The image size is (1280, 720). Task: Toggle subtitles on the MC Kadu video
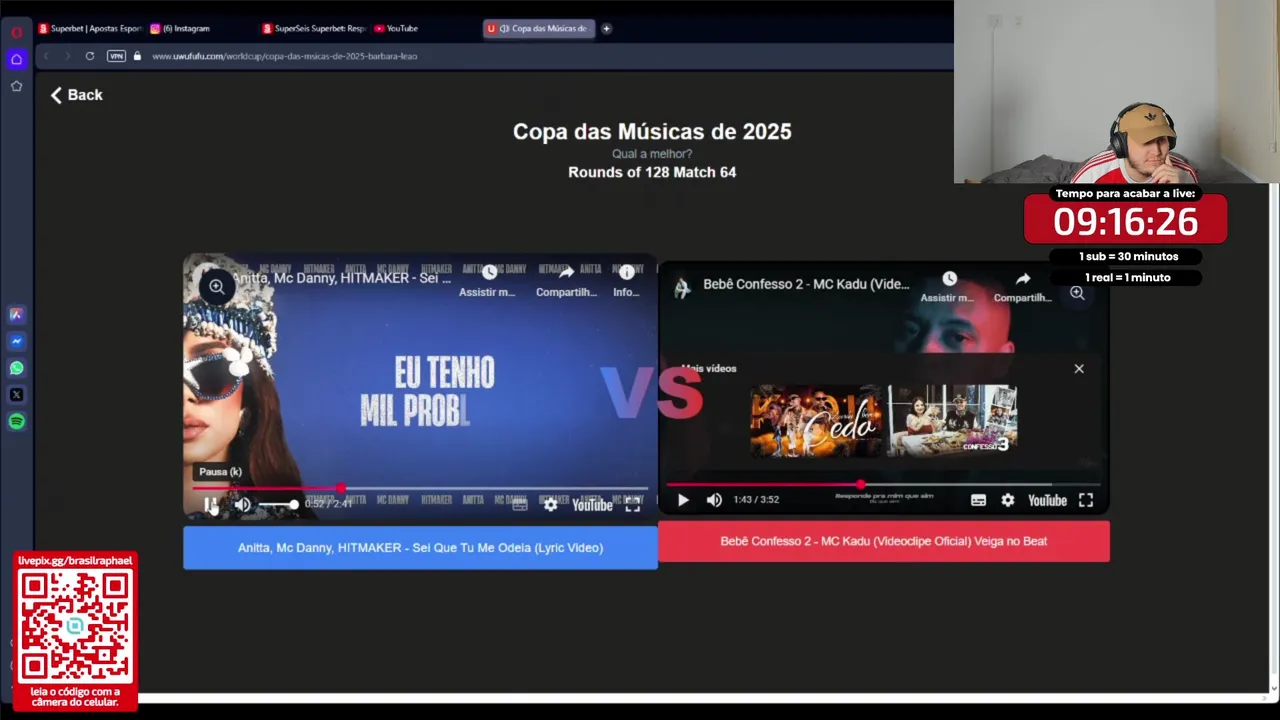coord(978,500)
